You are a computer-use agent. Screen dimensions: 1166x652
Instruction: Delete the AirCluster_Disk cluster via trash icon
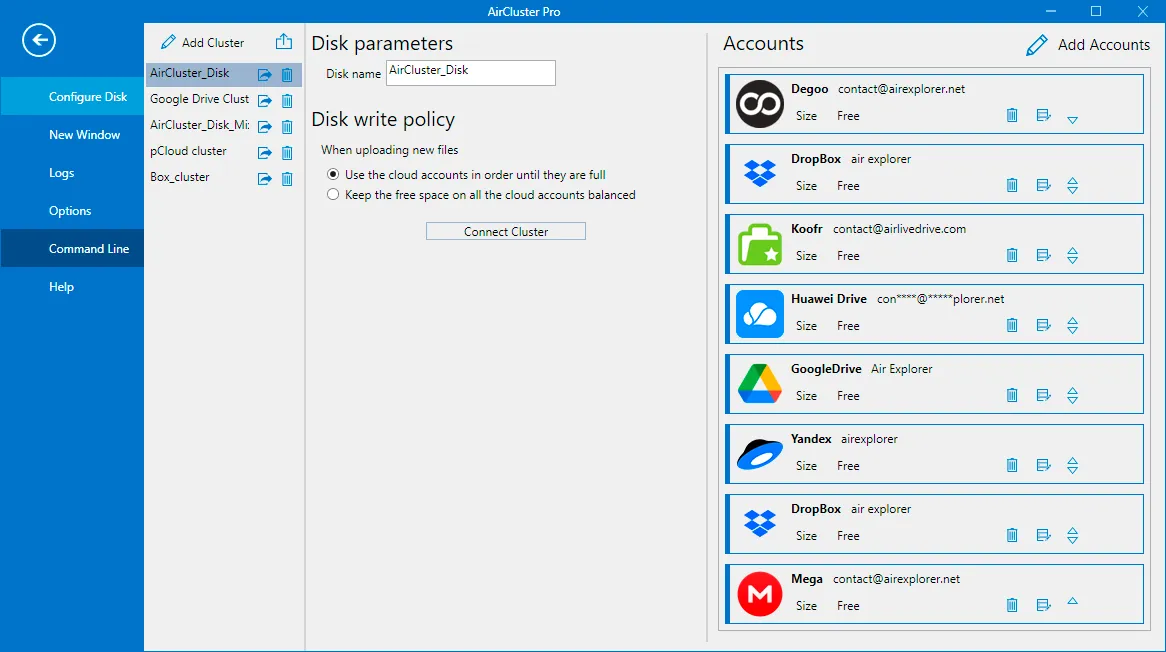287,74
